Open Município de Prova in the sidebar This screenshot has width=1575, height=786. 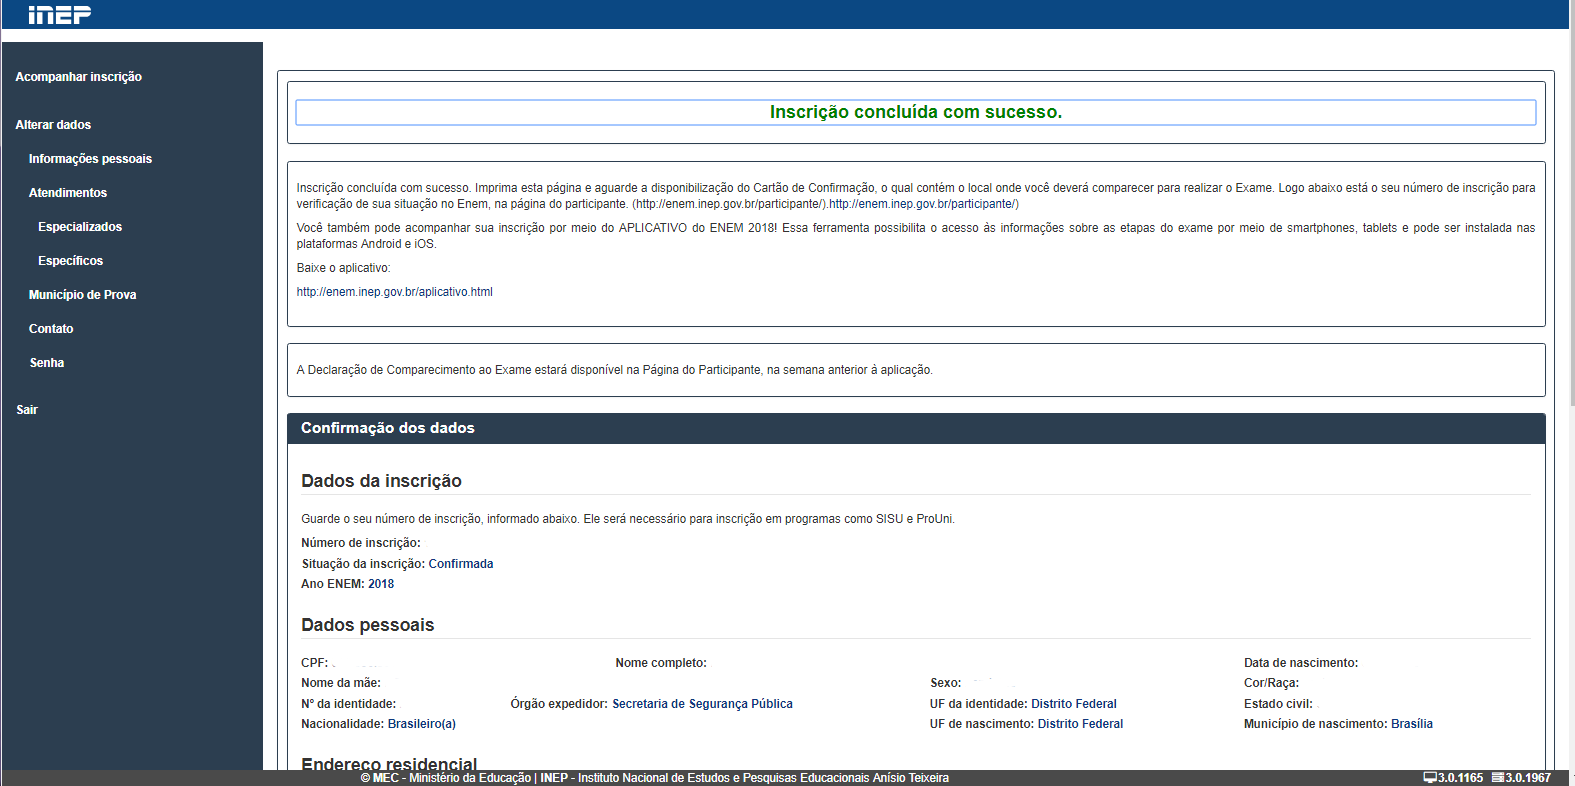(x=82, y=295)
